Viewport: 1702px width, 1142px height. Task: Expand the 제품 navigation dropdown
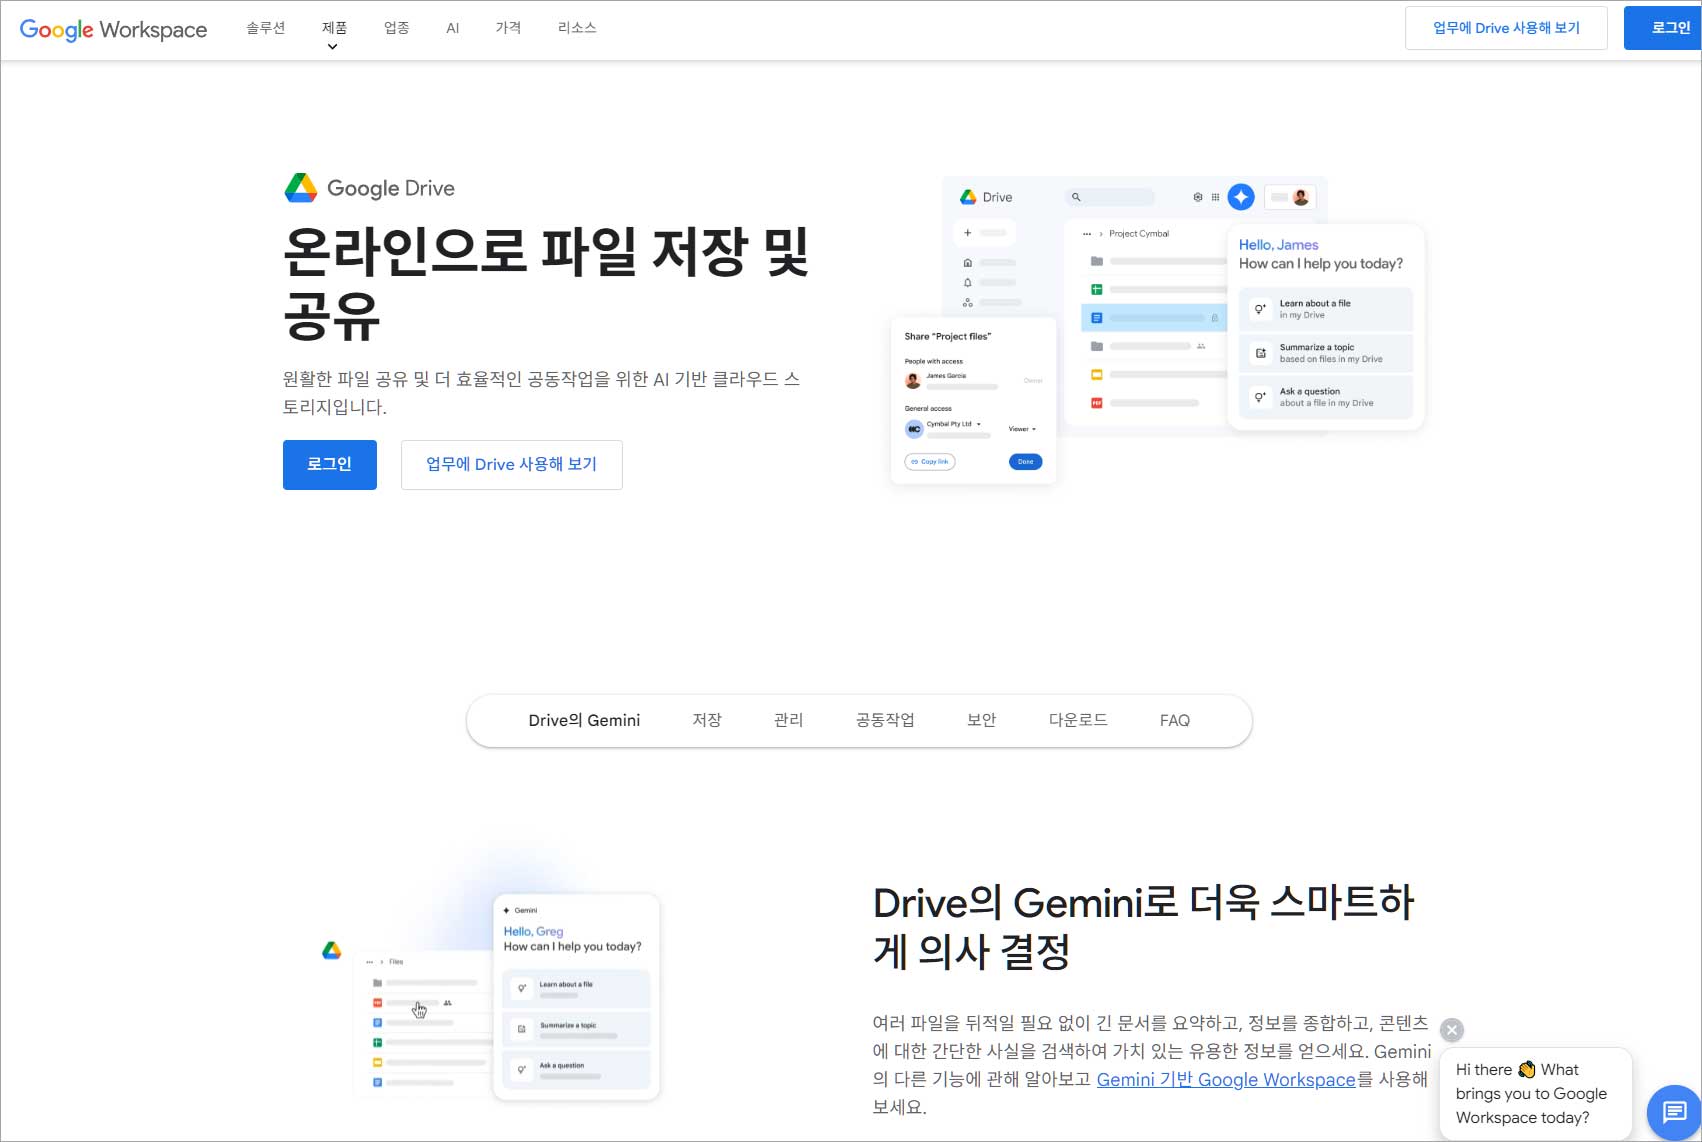point(332,28)
